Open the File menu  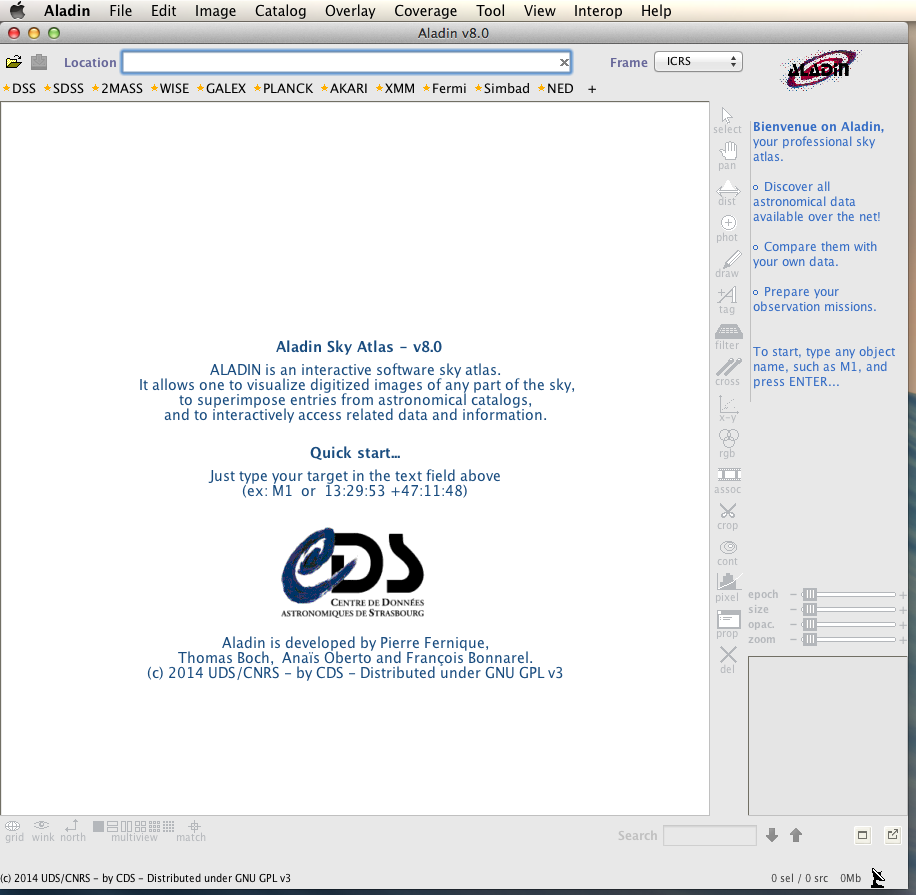point(120,11)
